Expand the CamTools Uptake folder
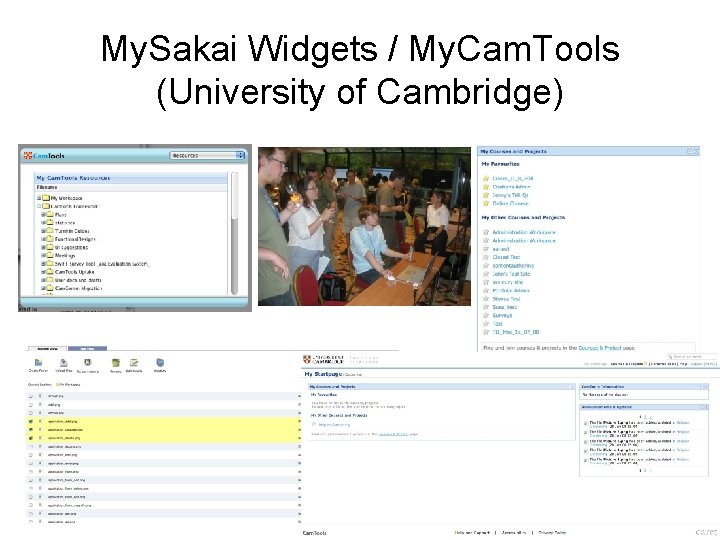The width and height of the screenshot is (720, 540). 44,272
